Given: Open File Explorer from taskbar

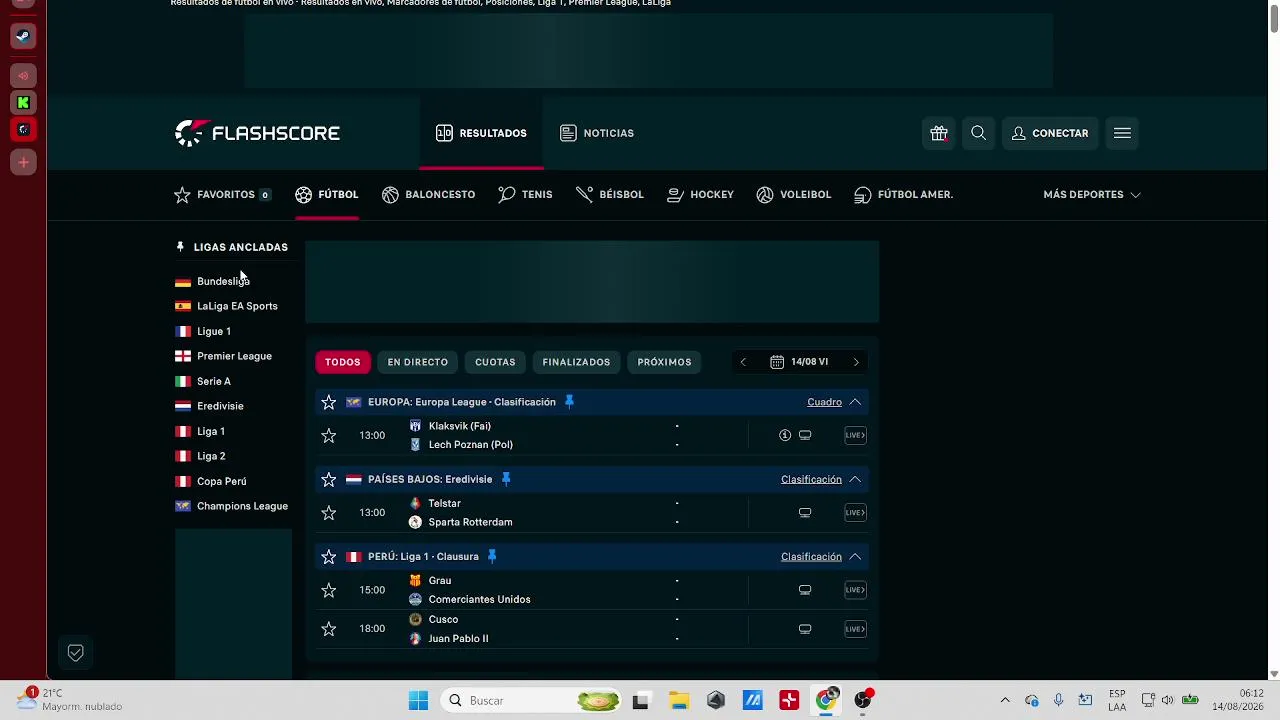Looking at the screenshot, I should coord(678,701).
